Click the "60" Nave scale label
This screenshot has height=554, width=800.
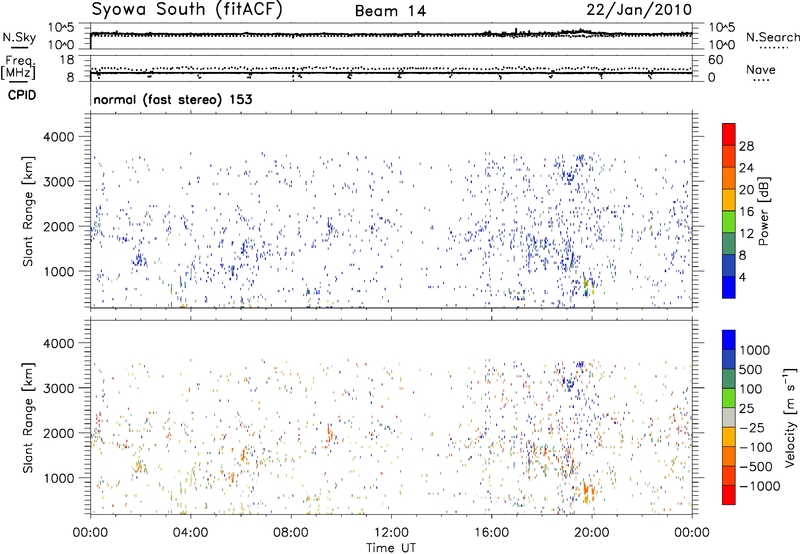(715, 60)
